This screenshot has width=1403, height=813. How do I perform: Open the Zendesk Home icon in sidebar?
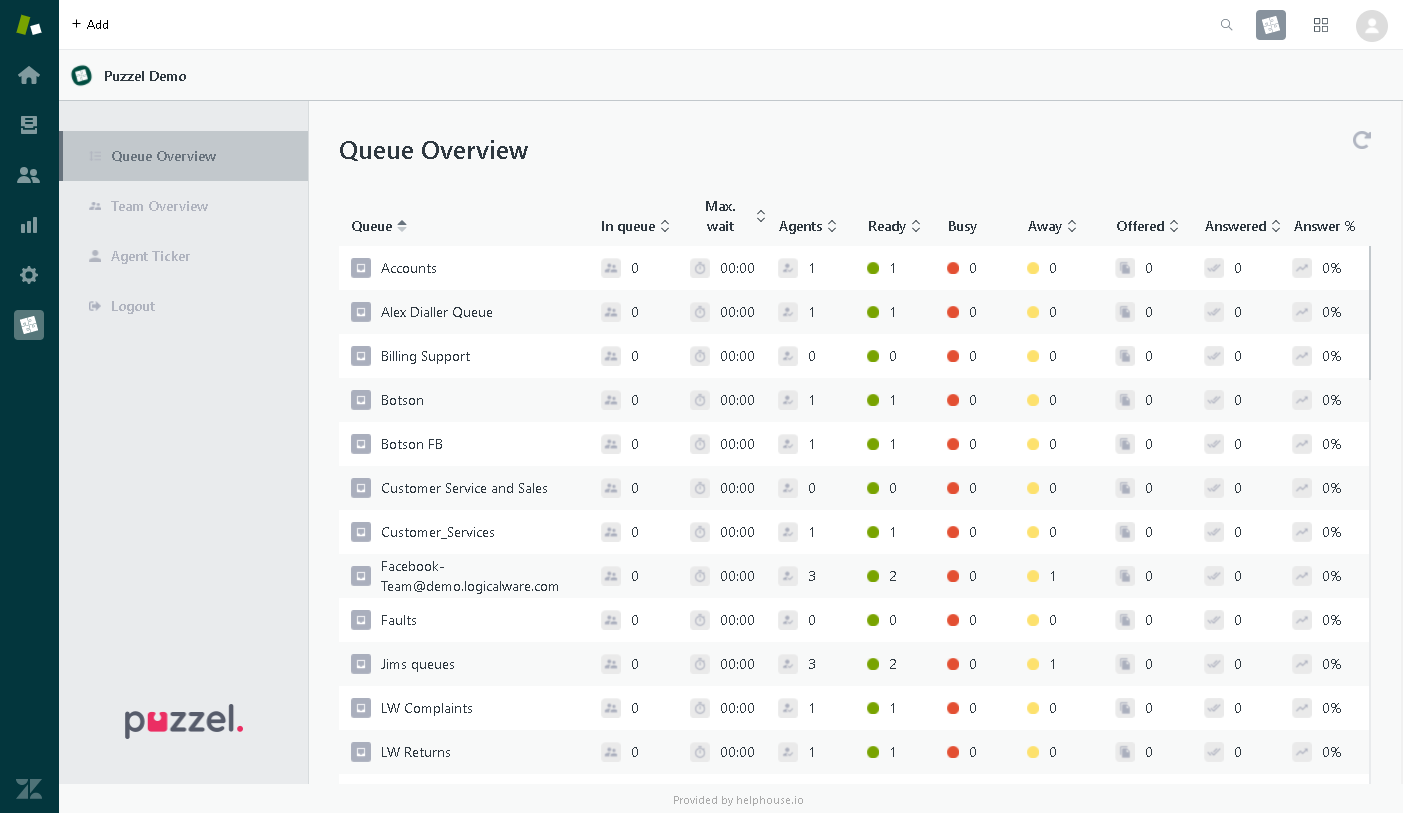click(x=29, y=75)
